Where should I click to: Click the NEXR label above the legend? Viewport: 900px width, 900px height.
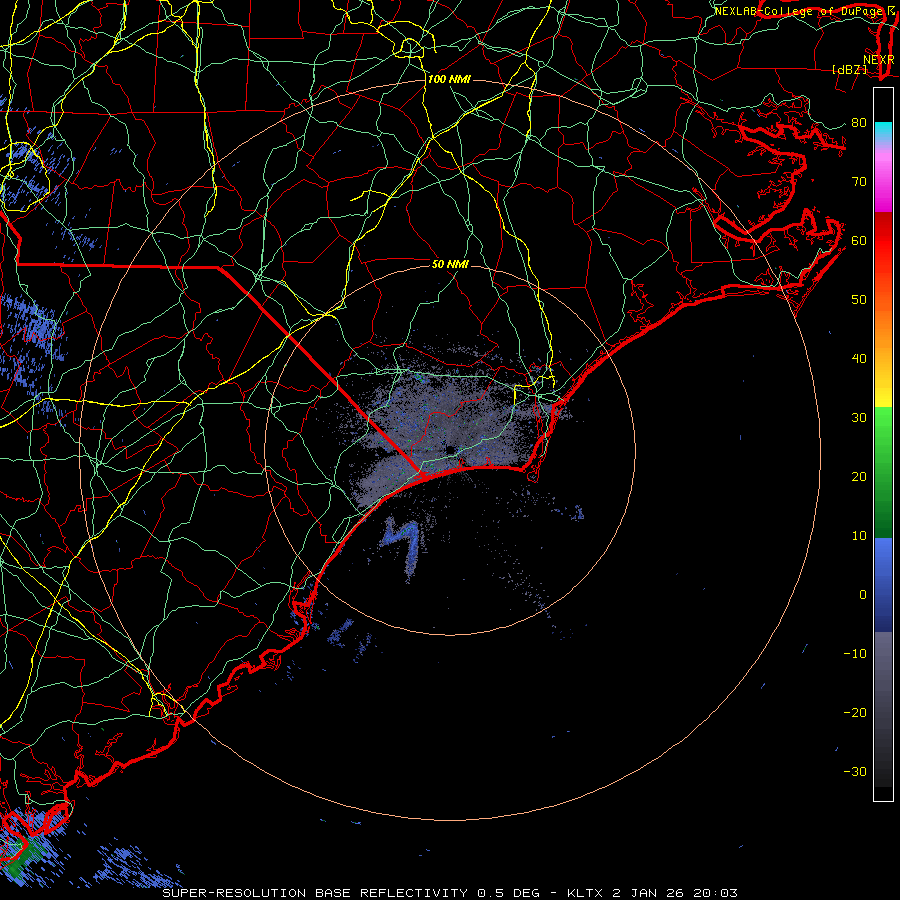879,59
